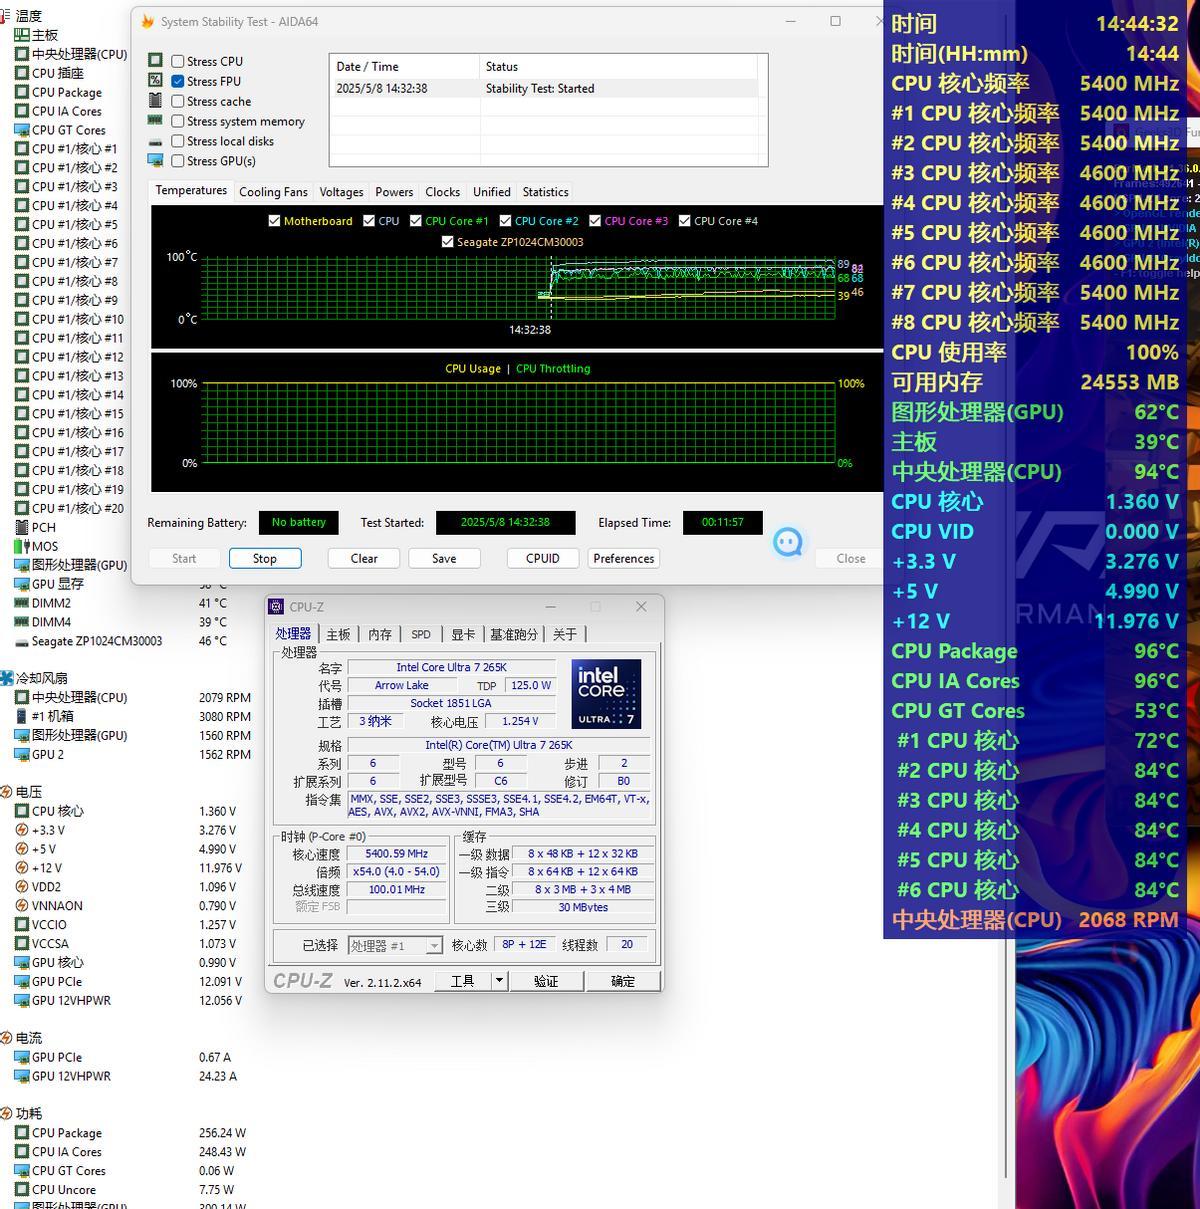Click the CPU GT Cores temperature icon
This screenshot has height=1209, width=1200.
[22, 130]
